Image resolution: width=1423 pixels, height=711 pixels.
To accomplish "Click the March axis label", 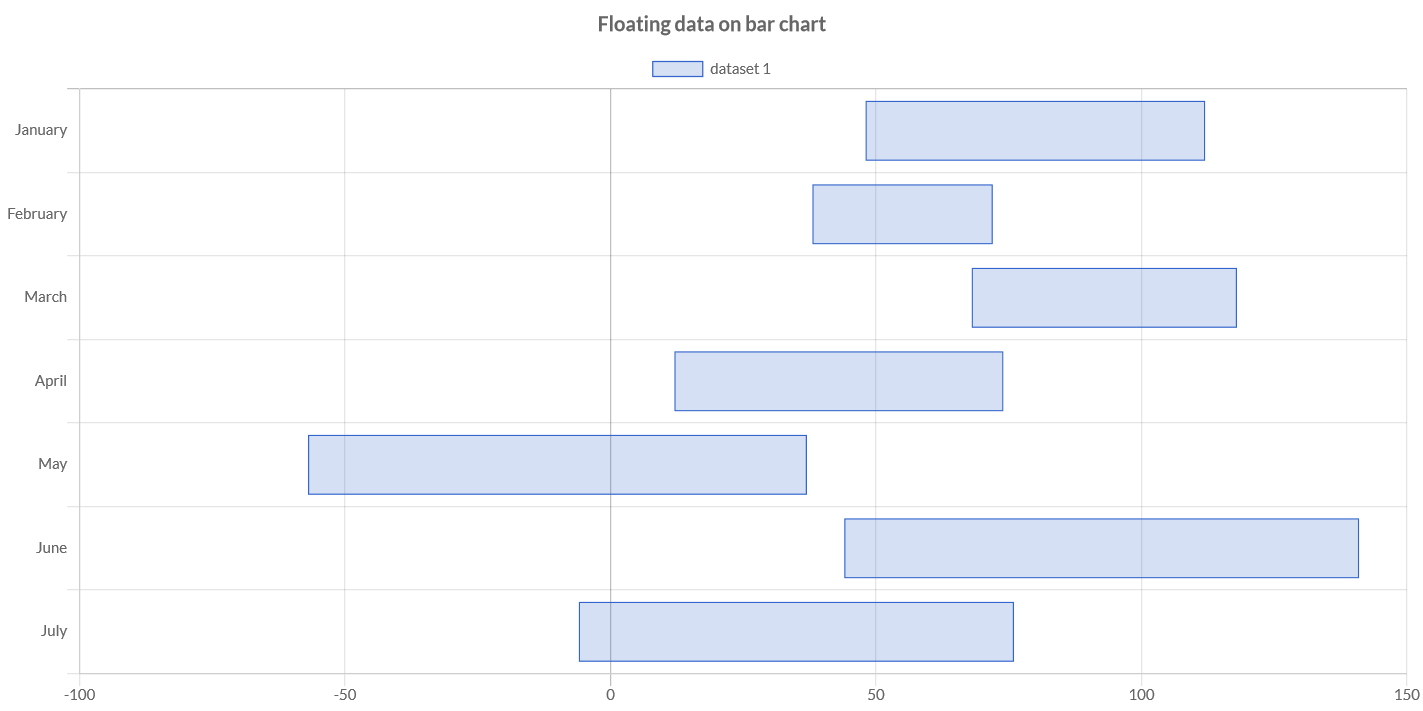I will [46, 297].
